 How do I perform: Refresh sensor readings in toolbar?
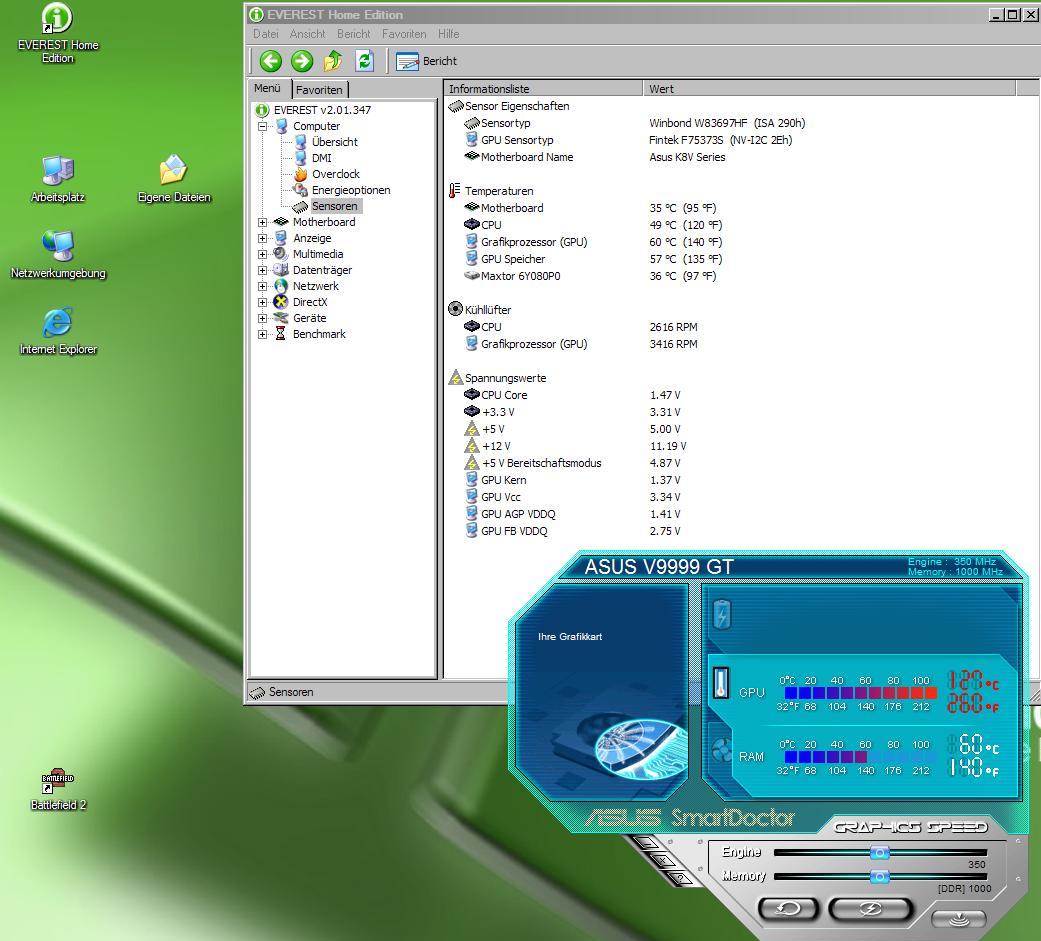pos(364,61)
